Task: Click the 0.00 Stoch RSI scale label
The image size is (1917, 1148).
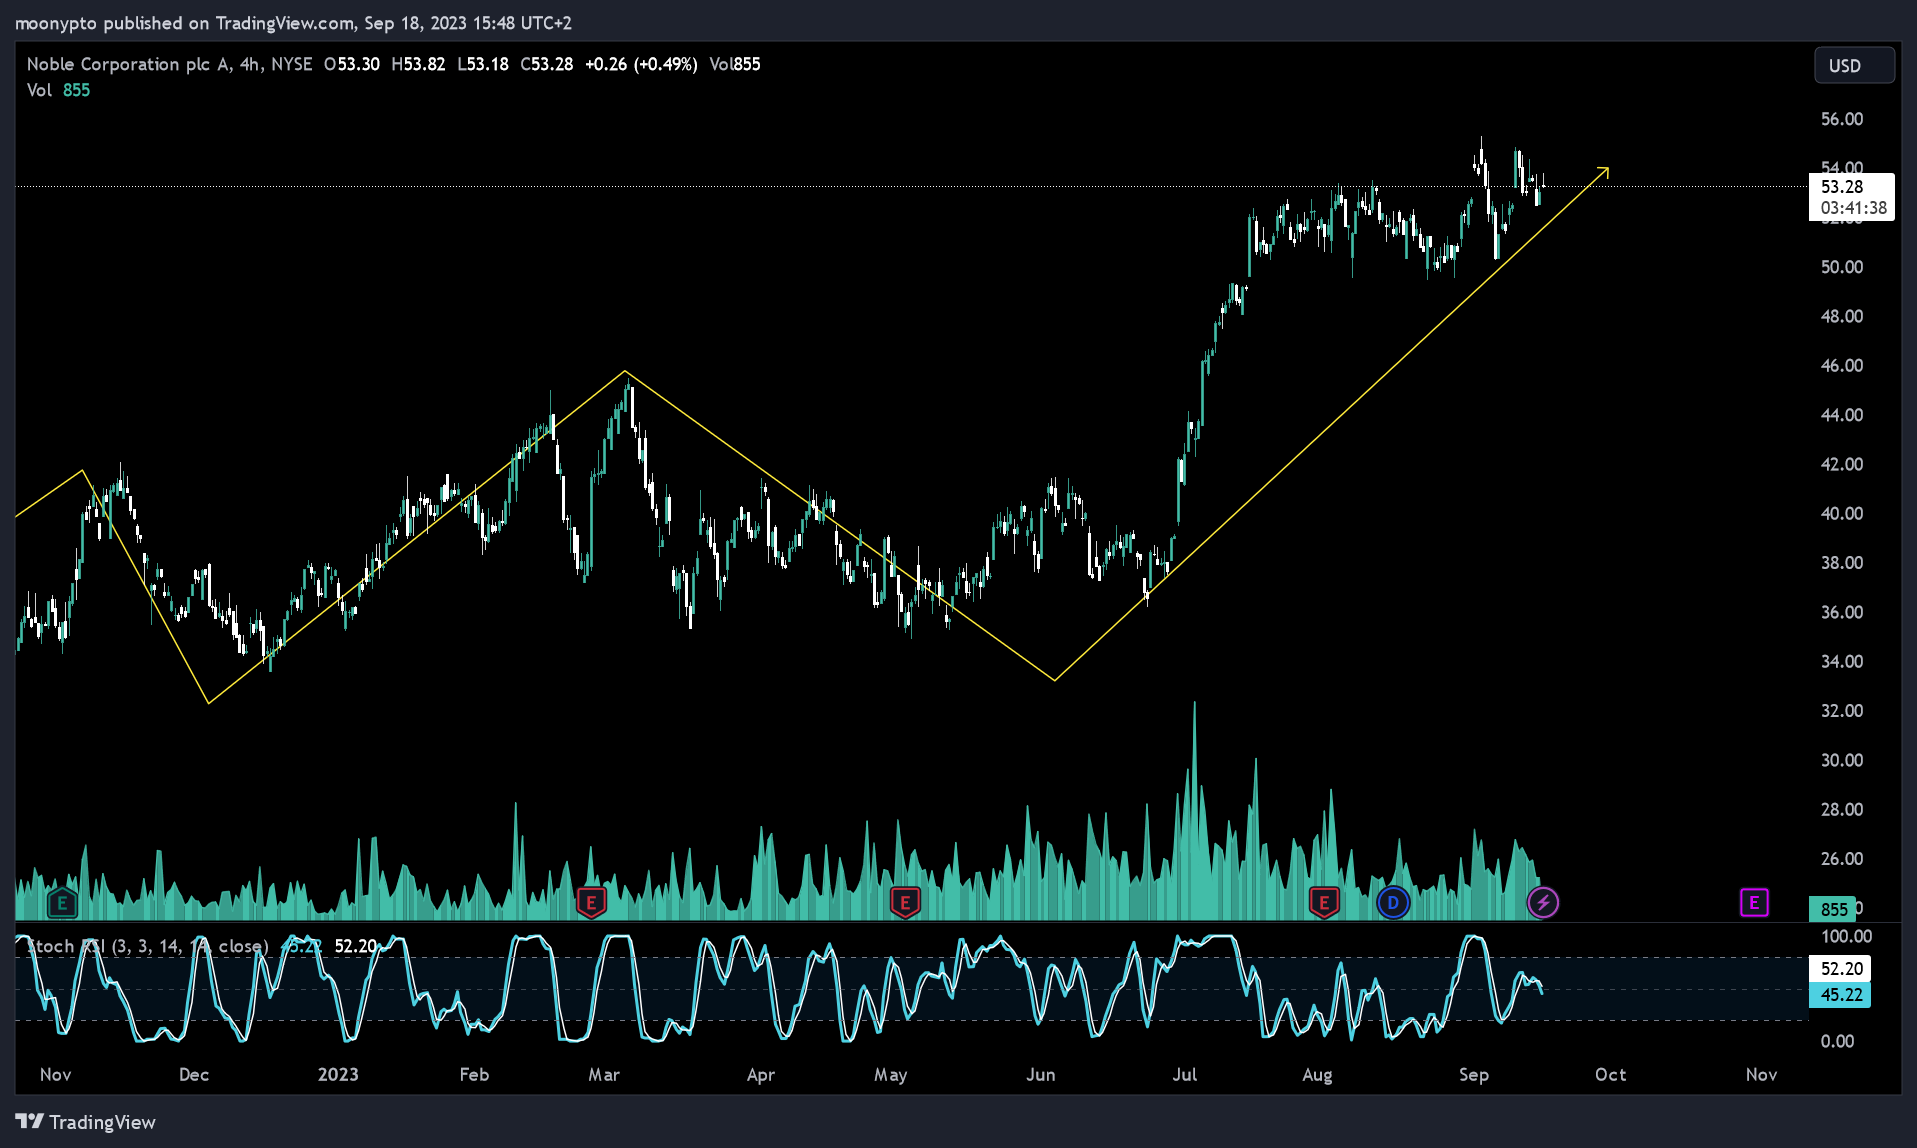Action: pyautogui.click(x=1837, y=1041)
